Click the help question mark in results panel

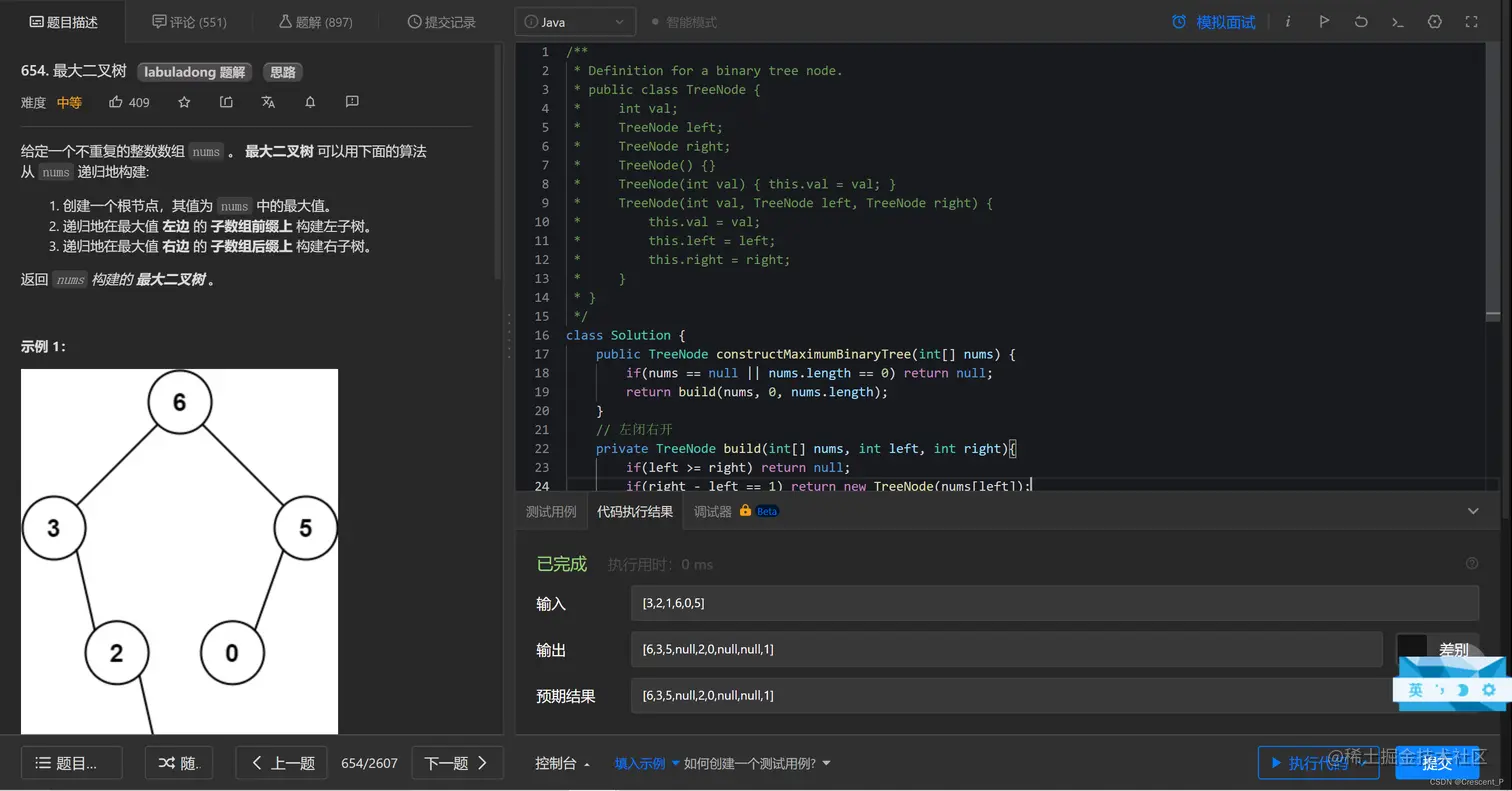(x=1472, y=564)
